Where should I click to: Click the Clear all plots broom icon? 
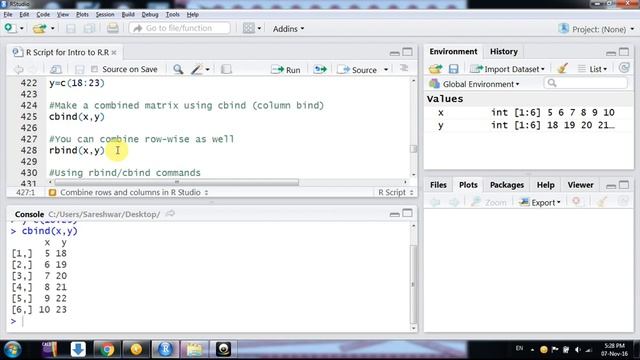[601, 201]
